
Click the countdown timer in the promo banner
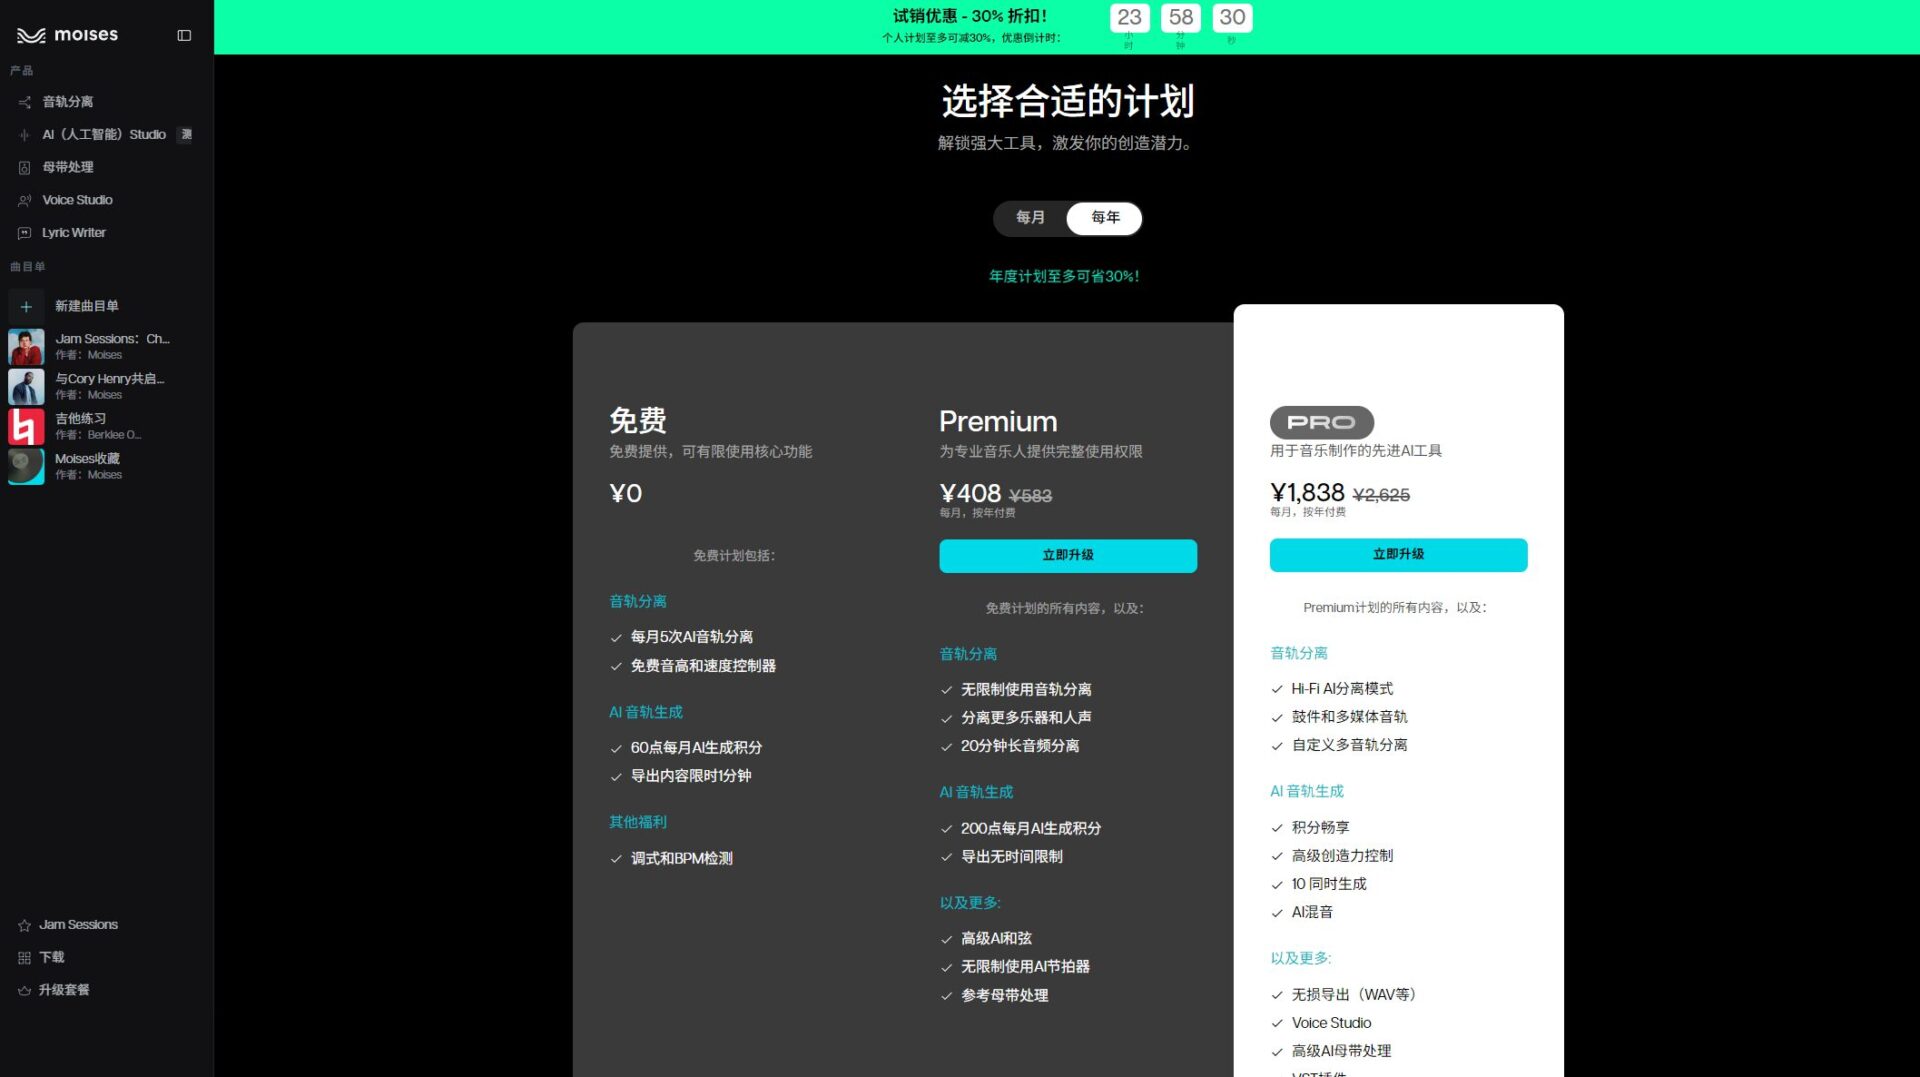(x=1181, y=17)
